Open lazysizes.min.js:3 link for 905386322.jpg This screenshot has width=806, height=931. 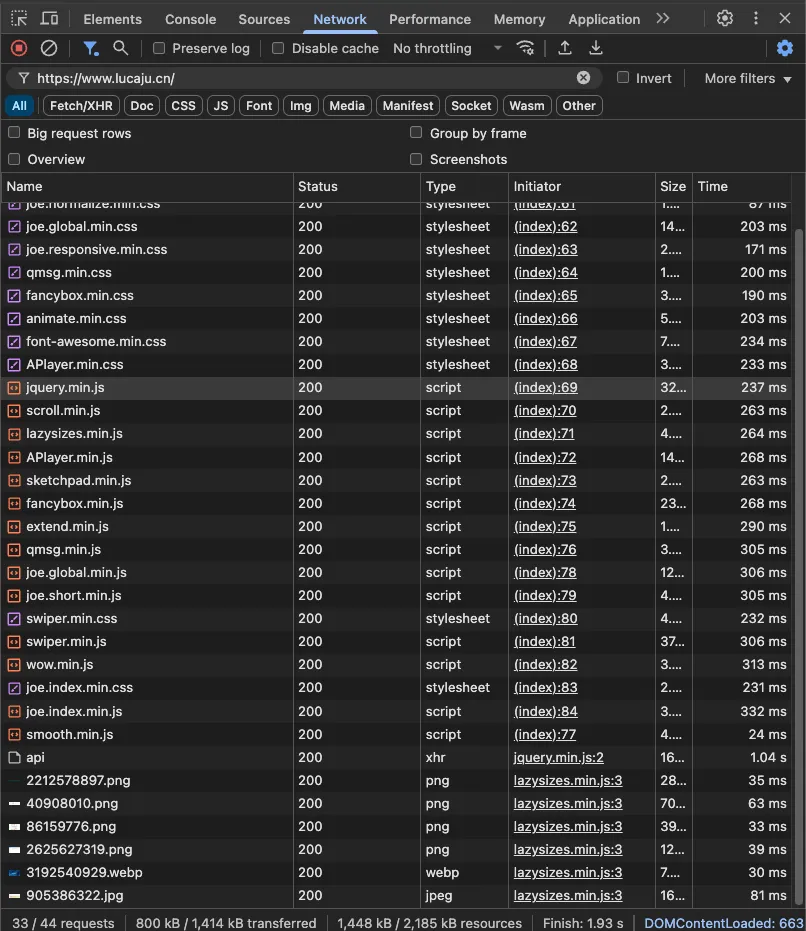(568, 896)
